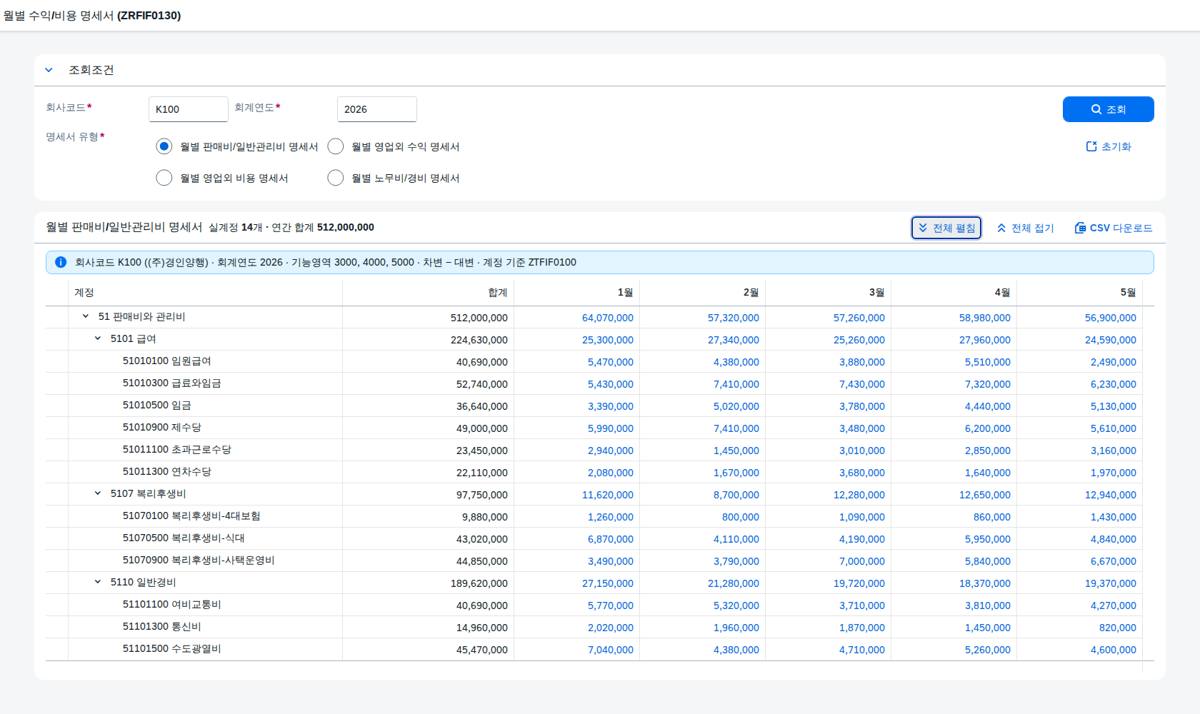Screen dimensions: 1200x714
Task: Collapse the 51 판매비와 관리비 node
Action: coord(86,317)
